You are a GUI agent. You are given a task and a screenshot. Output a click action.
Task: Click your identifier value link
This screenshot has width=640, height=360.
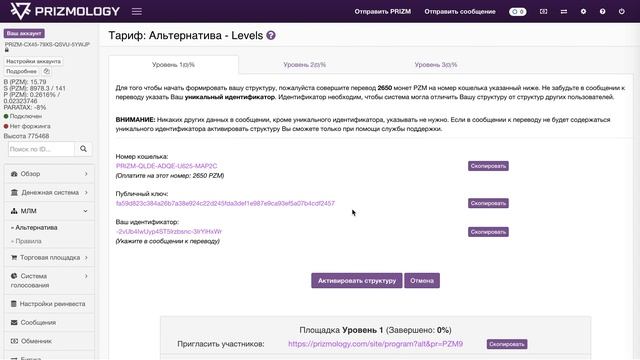[x=169, y=231]
